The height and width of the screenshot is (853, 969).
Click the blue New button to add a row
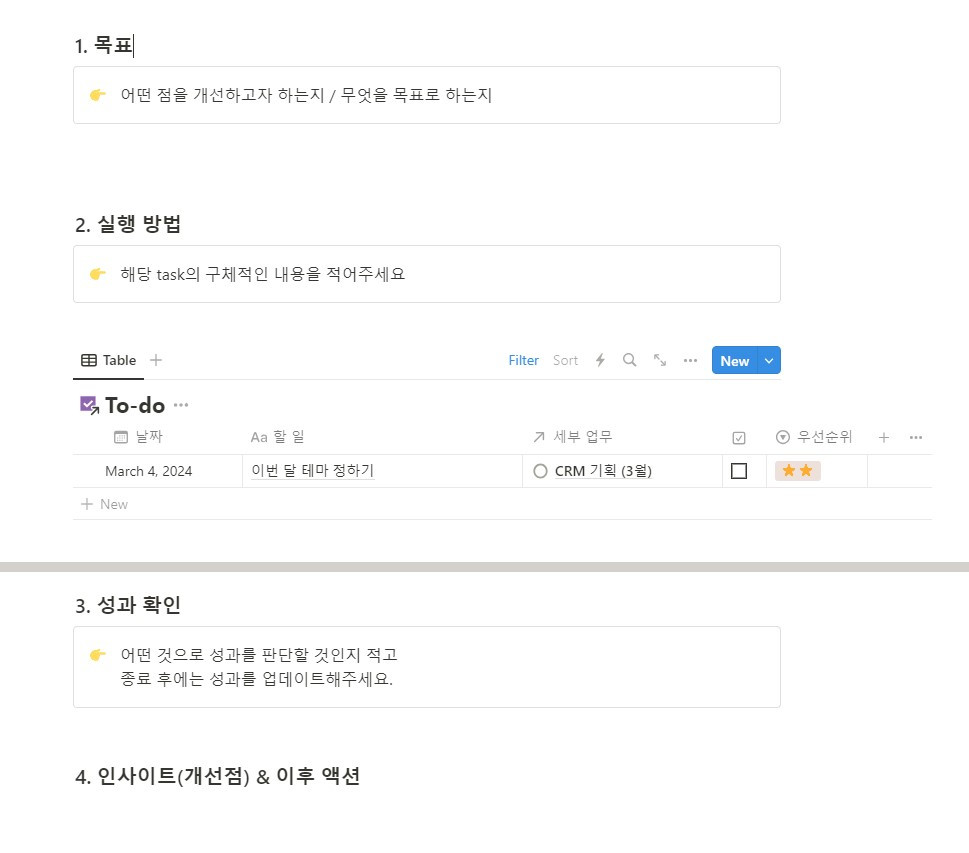[735, 360]
